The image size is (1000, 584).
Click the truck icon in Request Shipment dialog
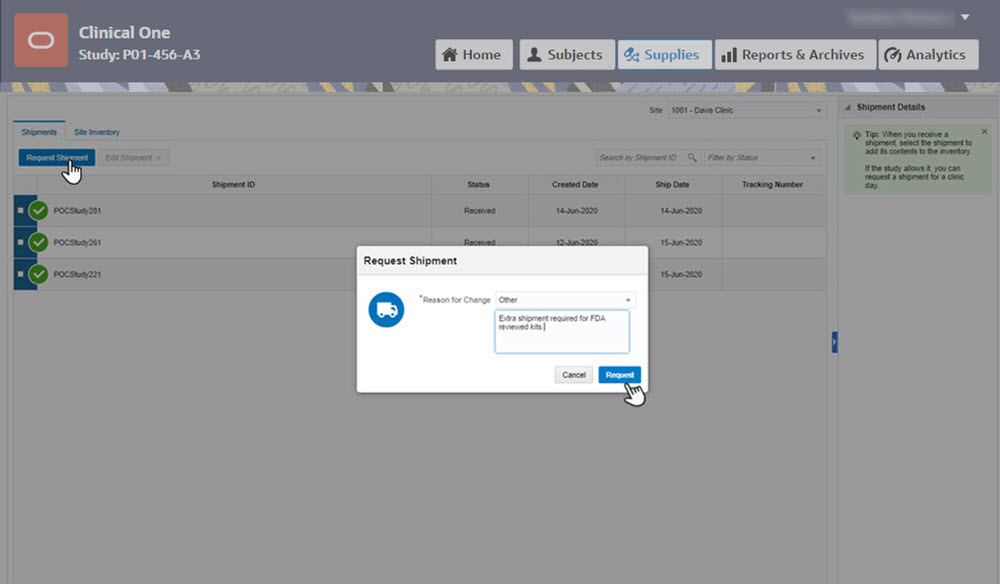click(386, 310)
